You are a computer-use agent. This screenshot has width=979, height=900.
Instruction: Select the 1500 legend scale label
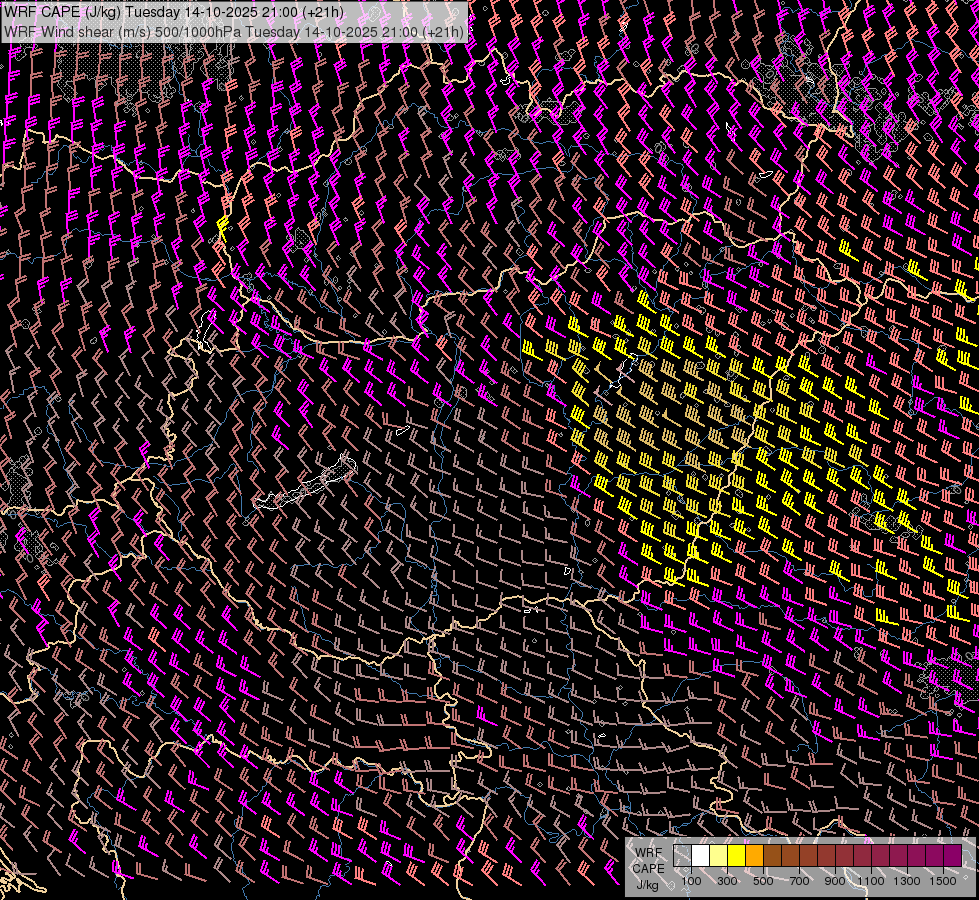tap(942, 882)
